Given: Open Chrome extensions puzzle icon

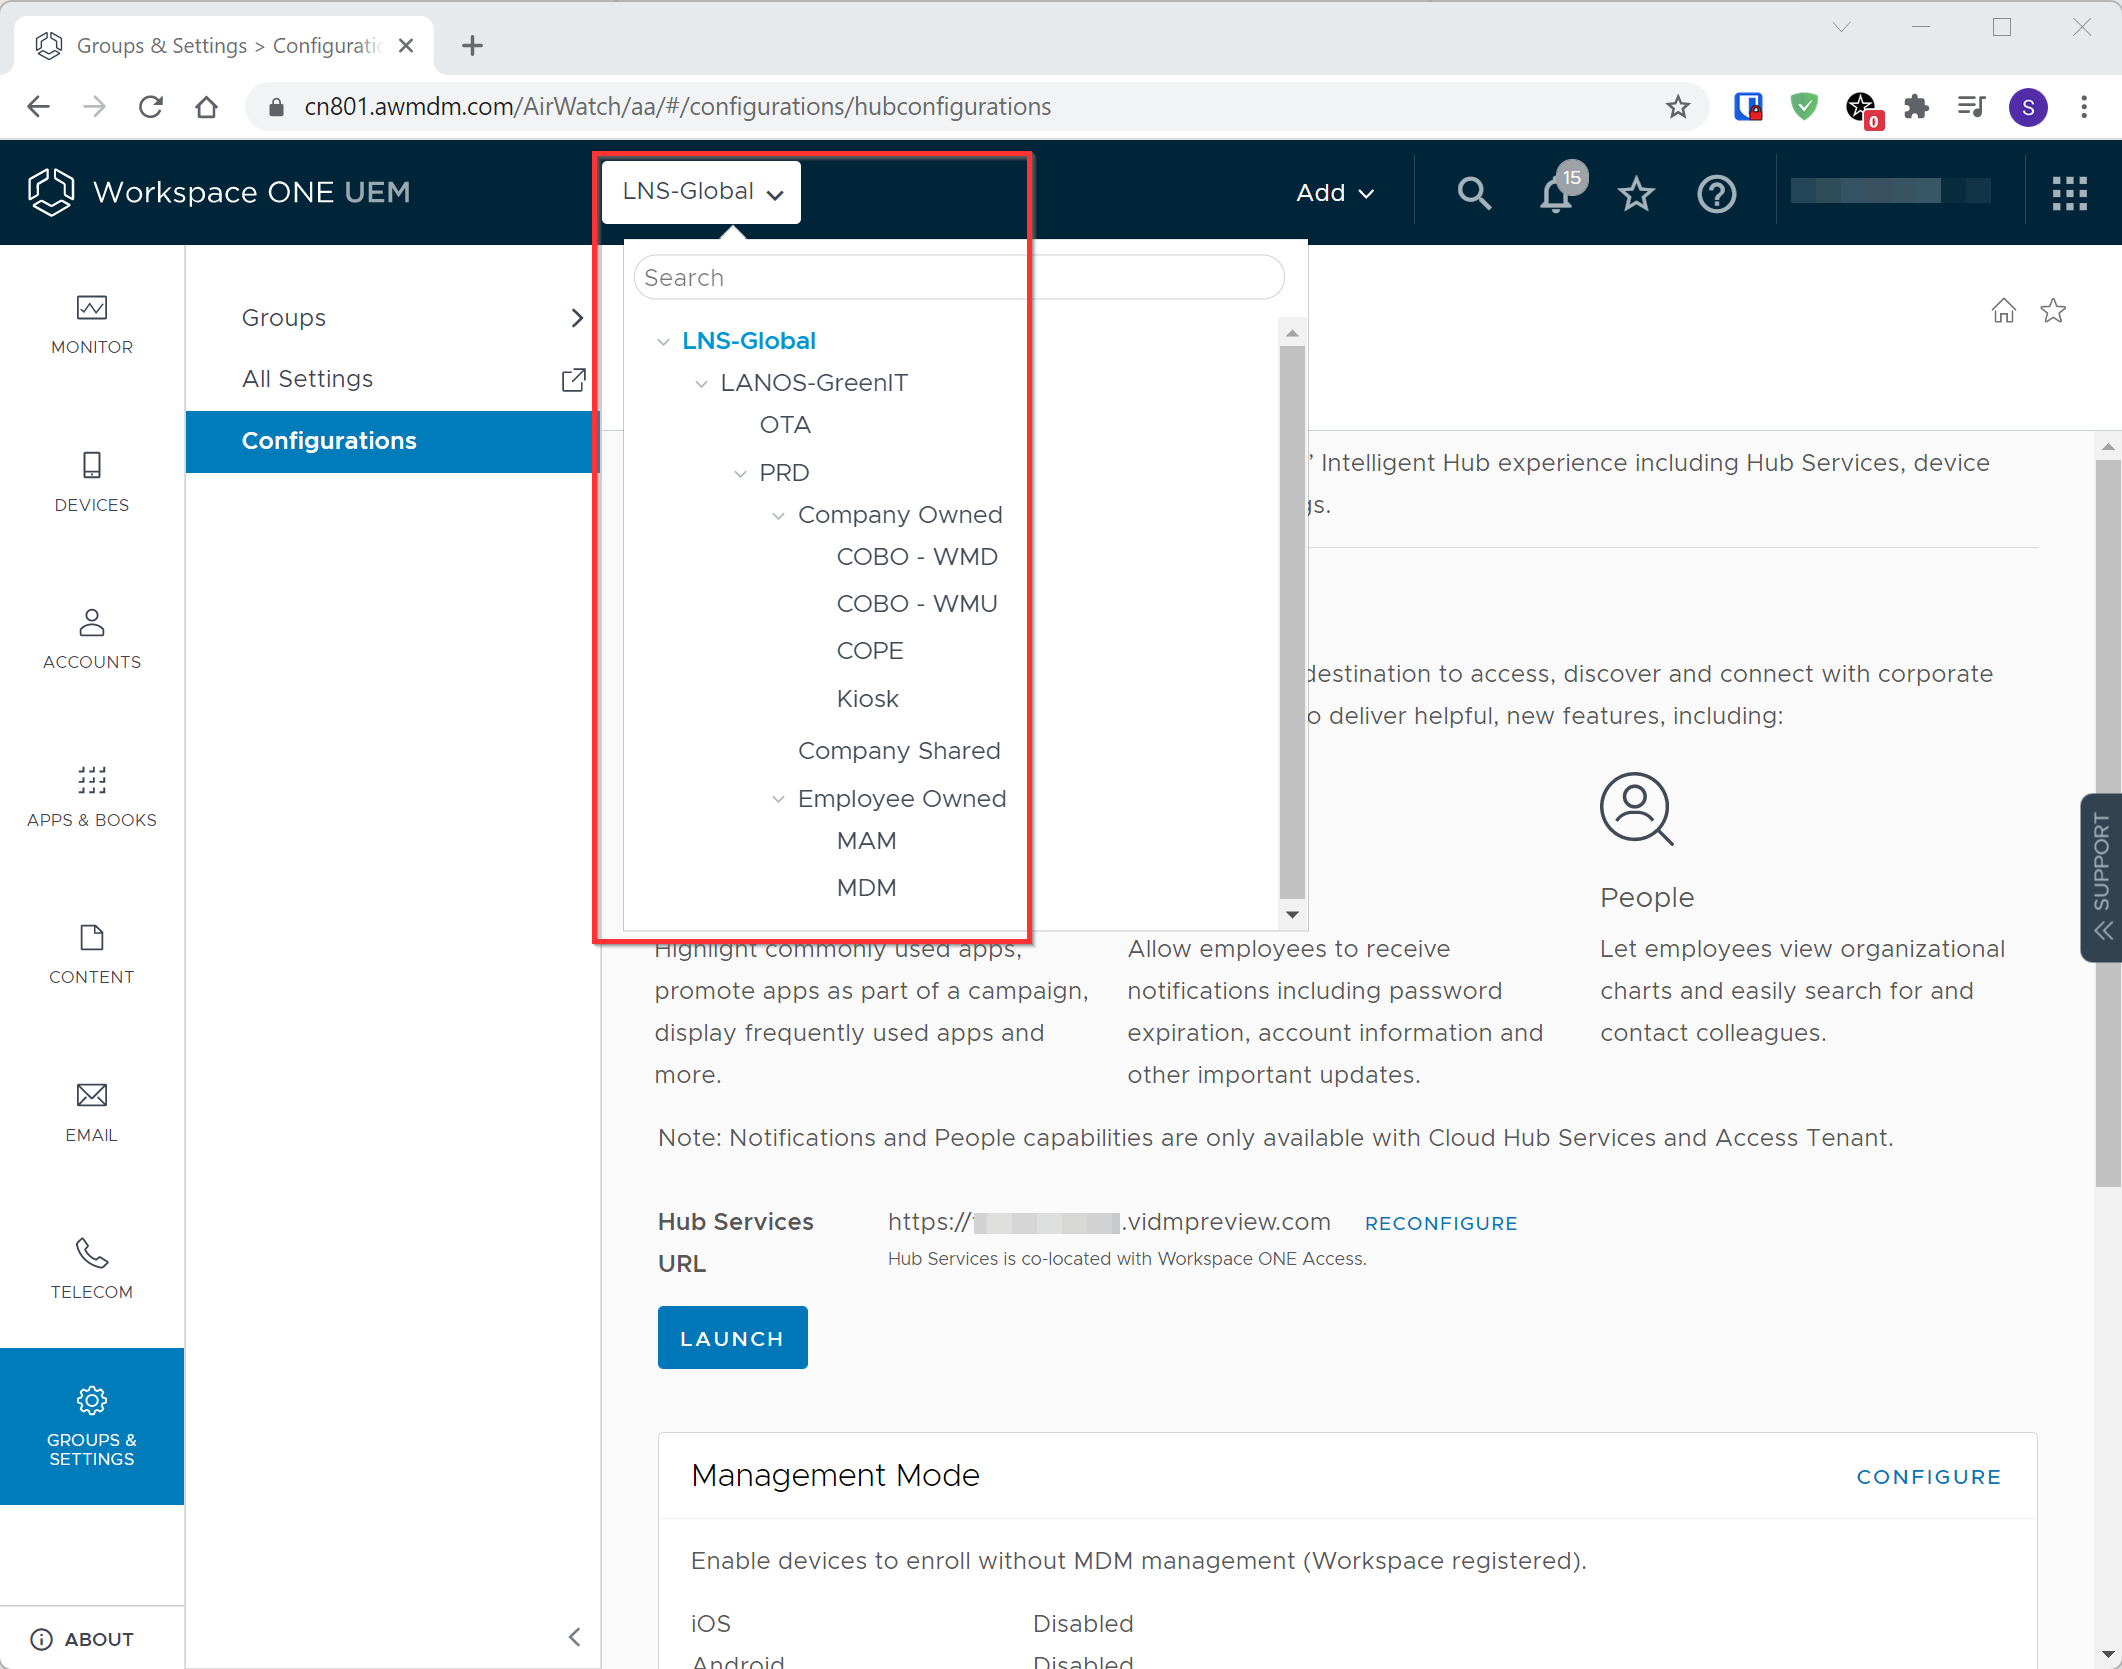Looking at the screenshot, I should click(x=1915, y=107).
